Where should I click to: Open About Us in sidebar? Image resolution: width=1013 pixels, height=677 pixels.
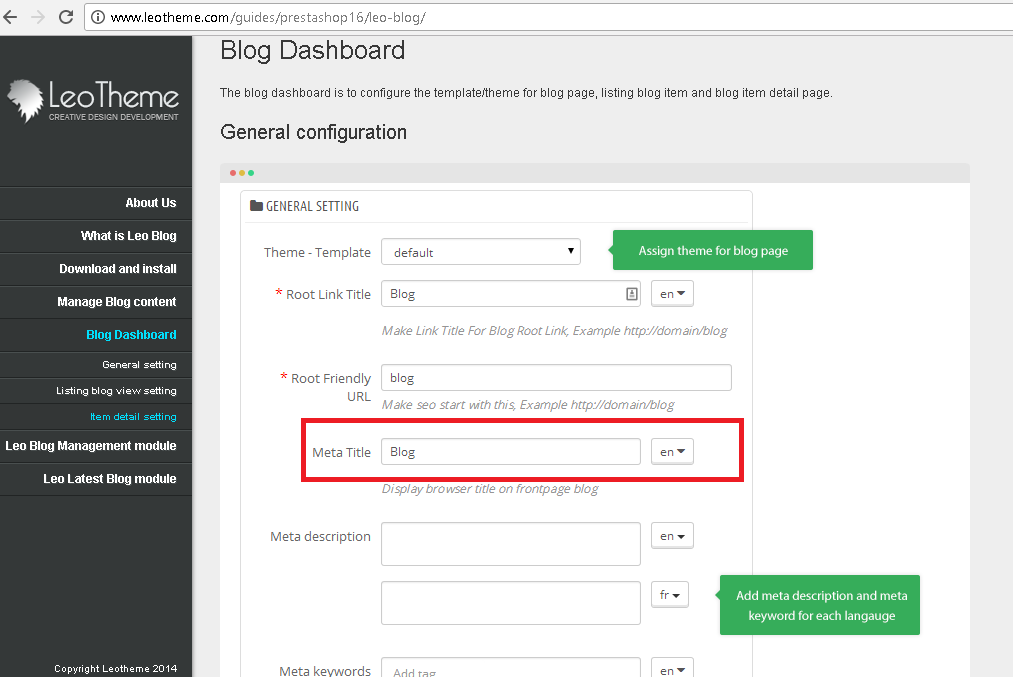(150, 203)
